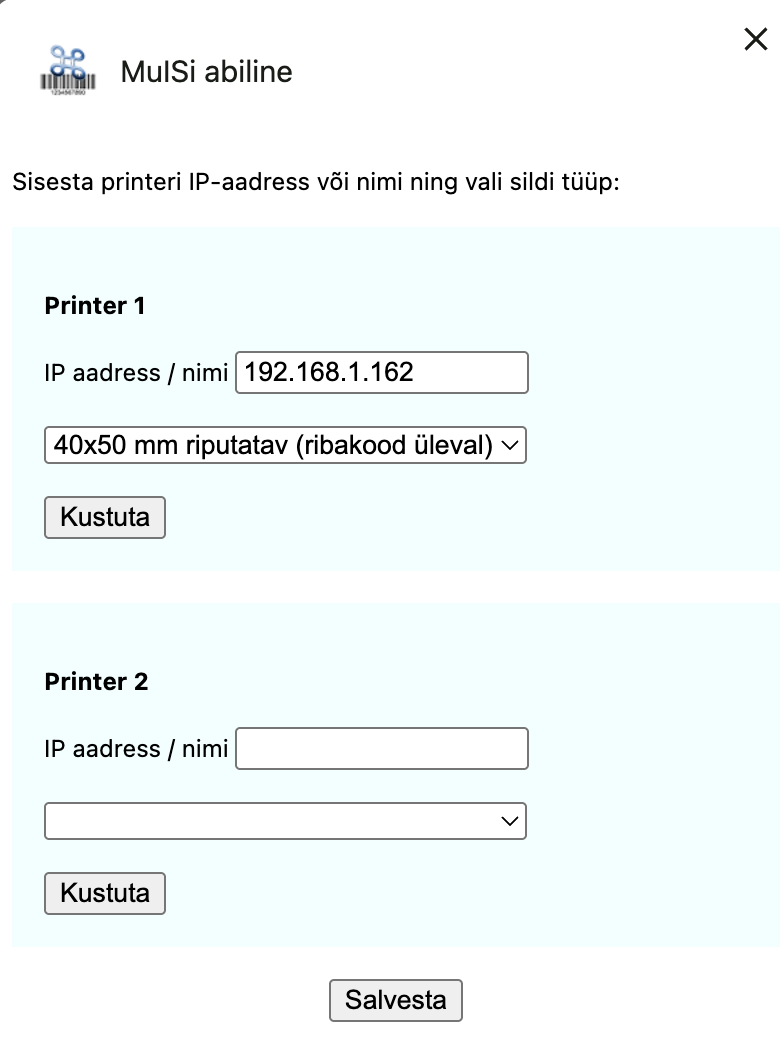Click the Printer 2 'IP aadress / nimi' label
784x1040 pixels.
(136, 749)
